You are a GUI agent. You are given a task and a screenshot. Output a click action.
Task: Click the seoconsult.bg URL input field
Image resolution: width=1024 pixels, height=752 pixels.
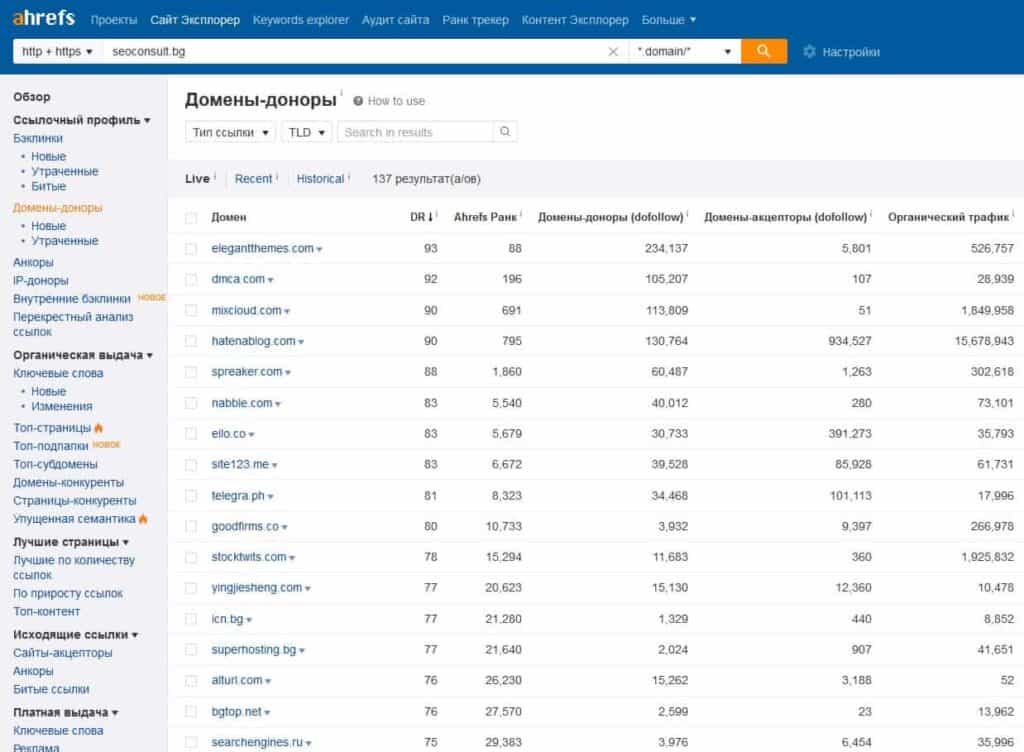click(x=356, y=52)
